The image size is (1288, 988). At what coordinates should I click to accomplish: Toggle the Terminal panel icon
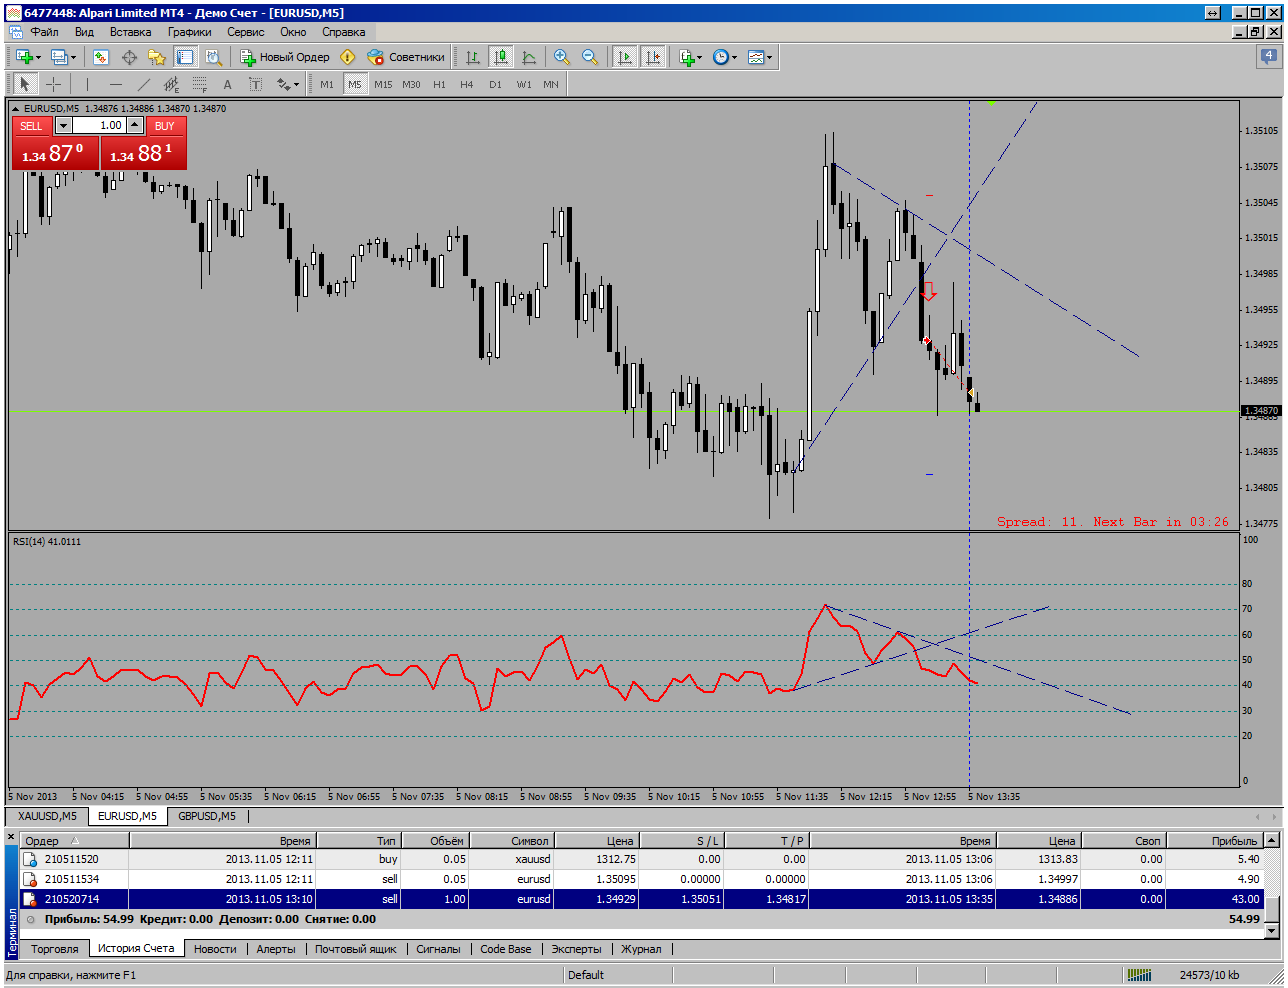click(x=185, y=57)
